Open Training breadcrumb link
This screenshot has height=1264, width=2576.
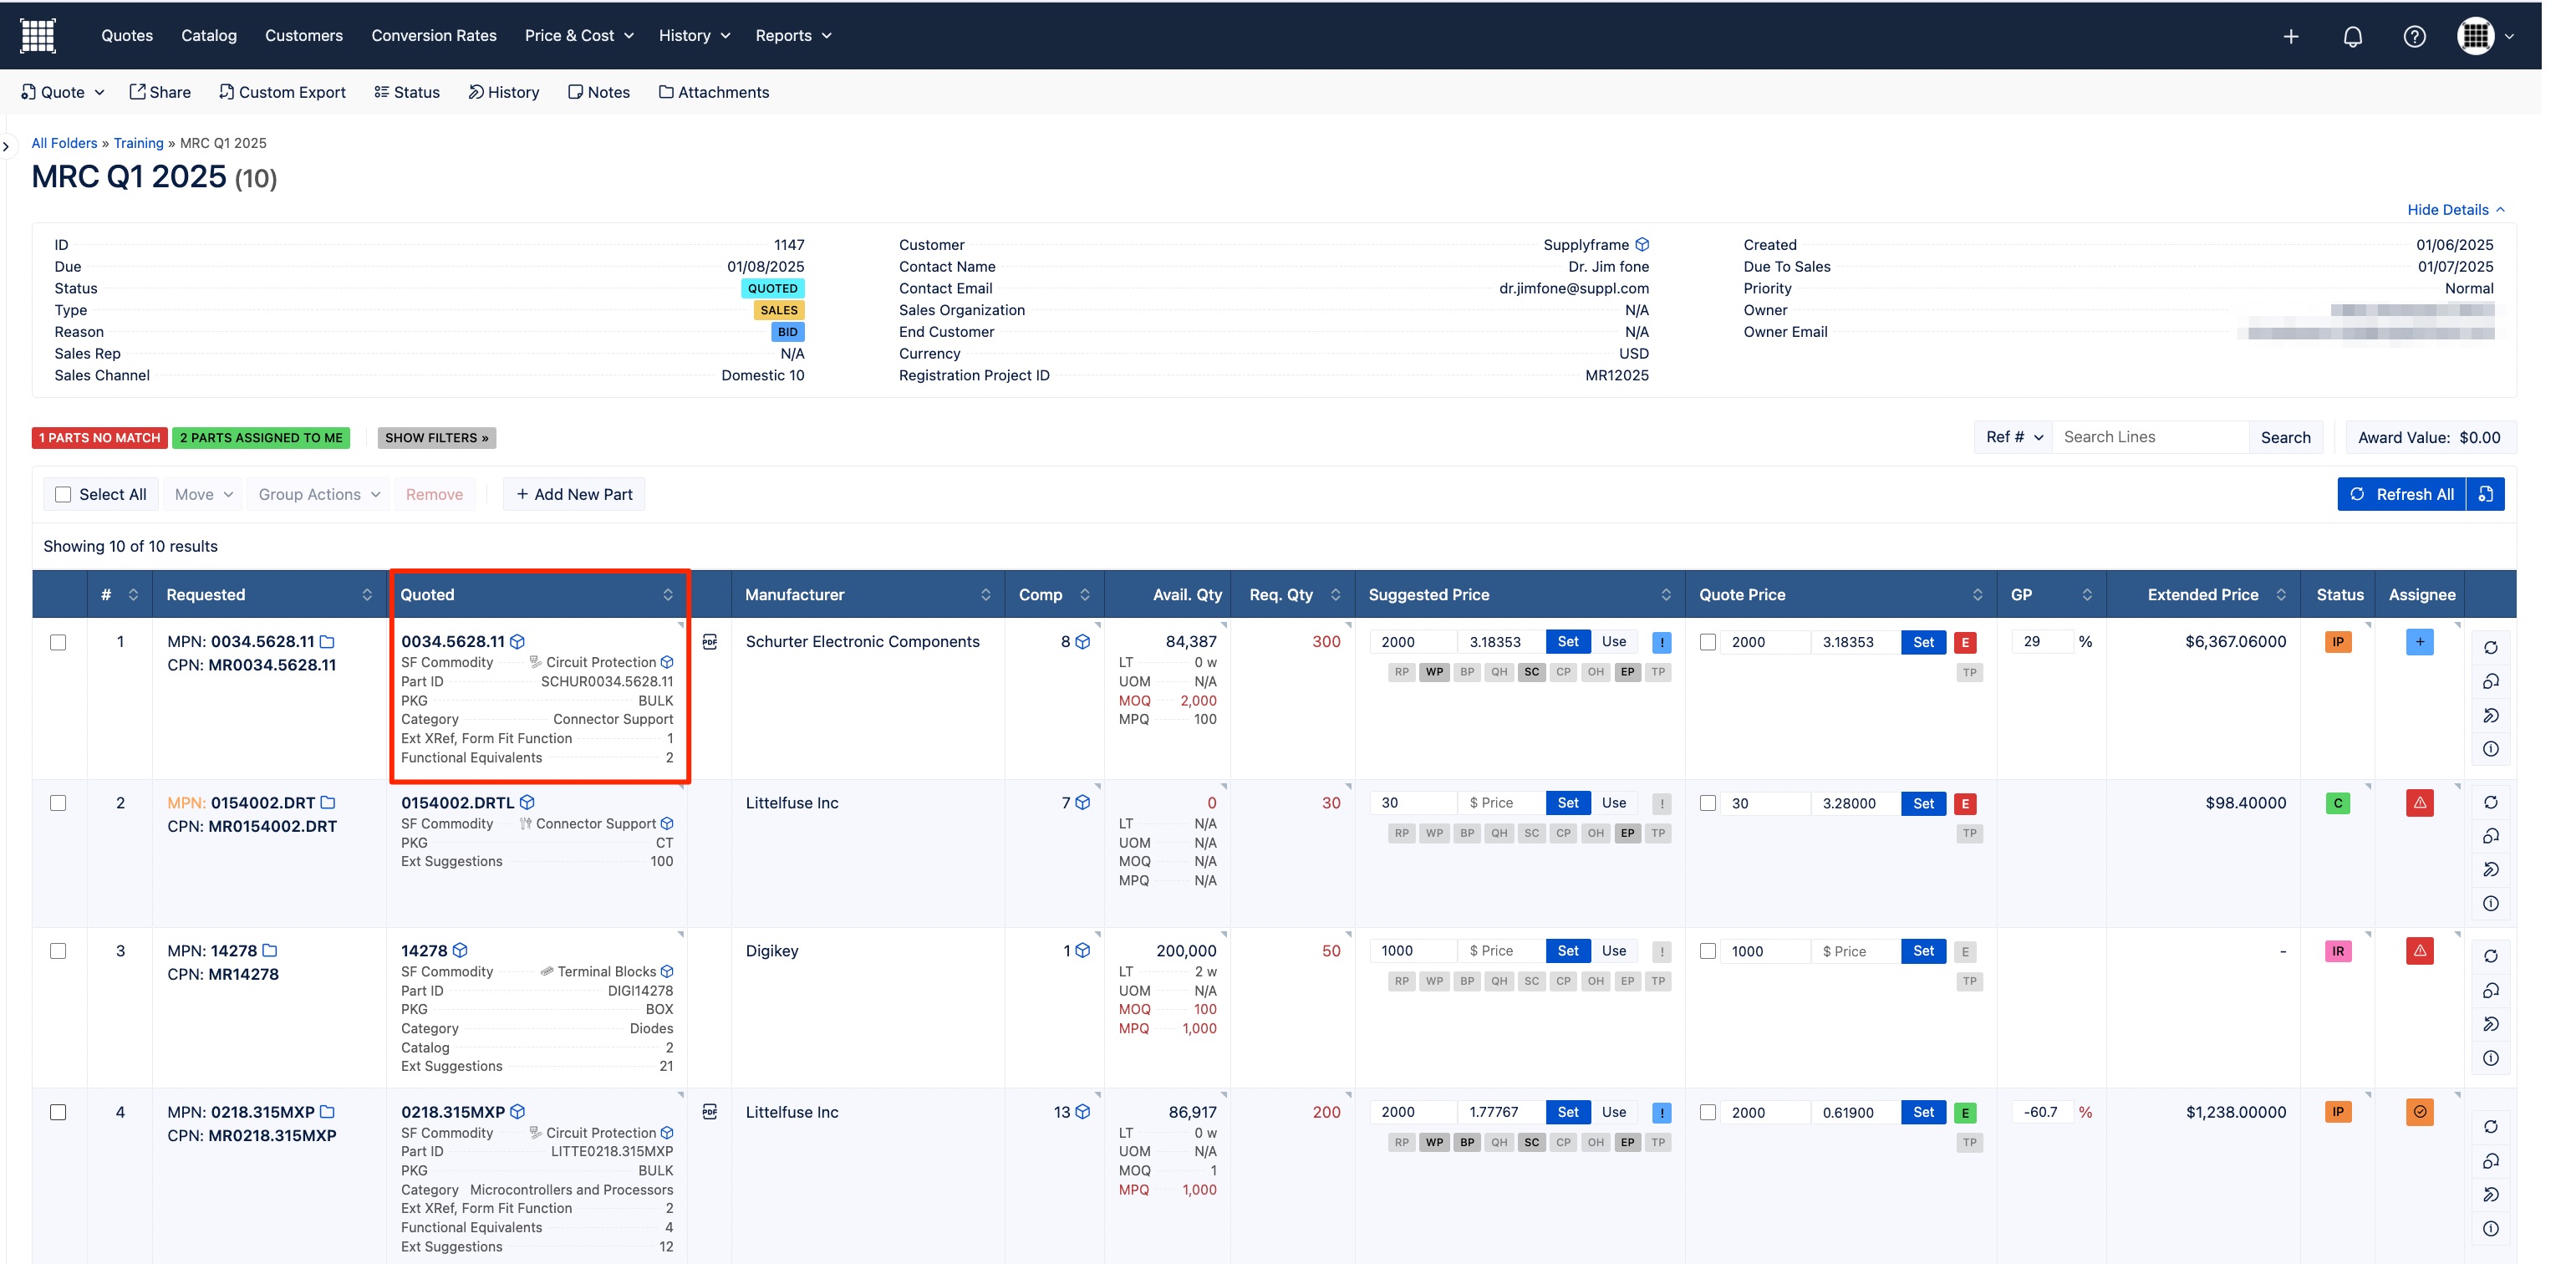(138, 143)
